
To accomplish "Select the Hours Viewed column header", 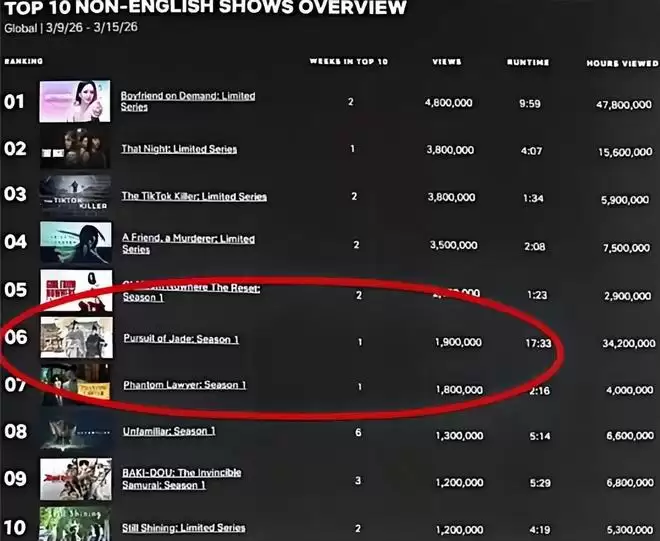I will [x=619, y=62].
